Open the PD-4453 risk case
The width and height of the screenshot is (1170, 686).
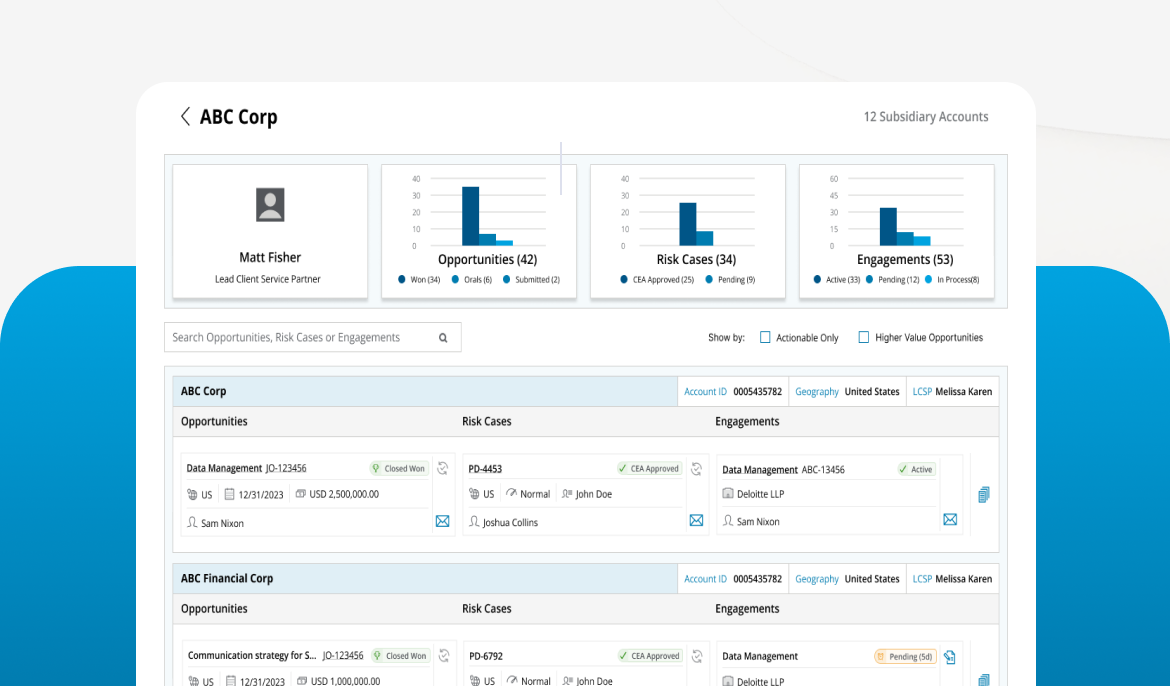485,469
